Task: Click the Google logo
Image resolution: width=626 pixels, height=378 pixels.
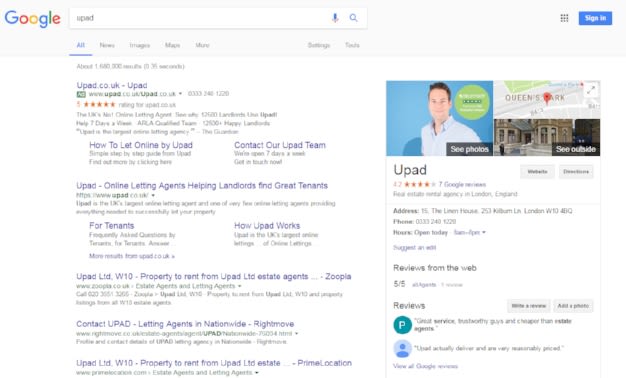Action: (x=32, y=18)
